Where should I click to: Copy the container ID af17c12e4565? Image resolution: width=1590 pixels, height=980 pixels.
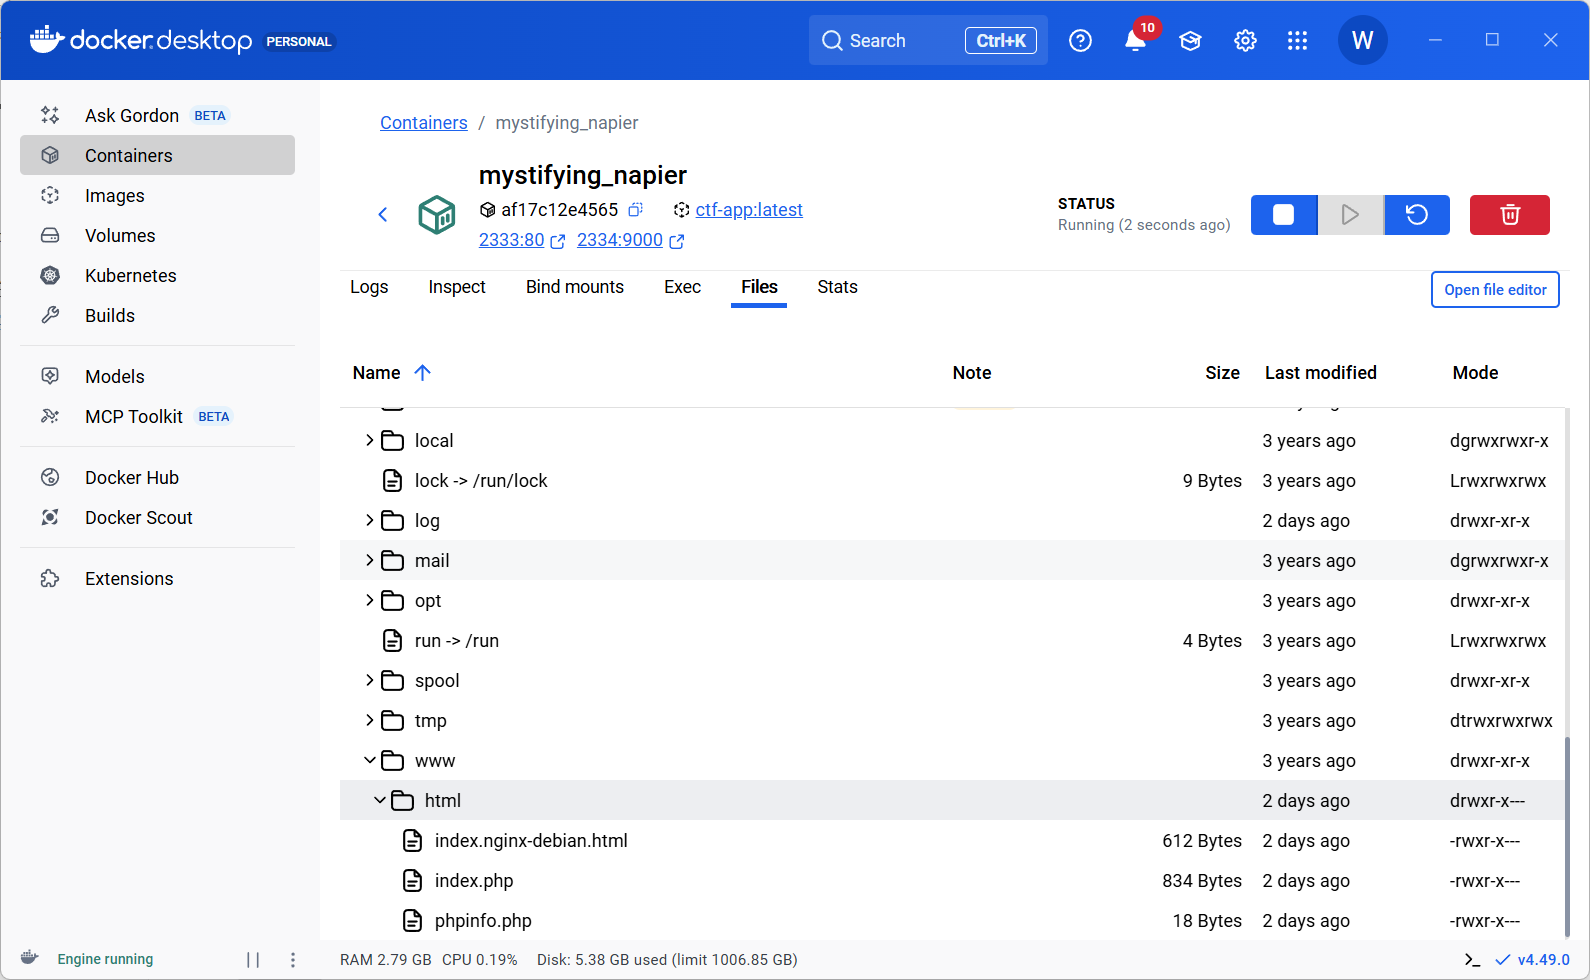635,210
